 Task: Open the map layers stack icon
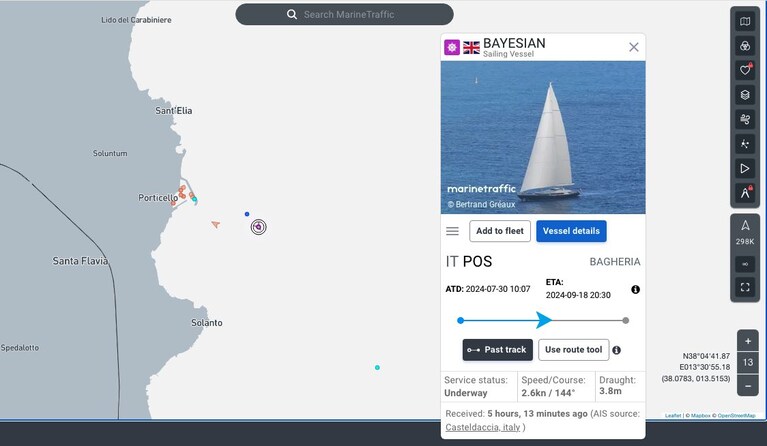745,95
